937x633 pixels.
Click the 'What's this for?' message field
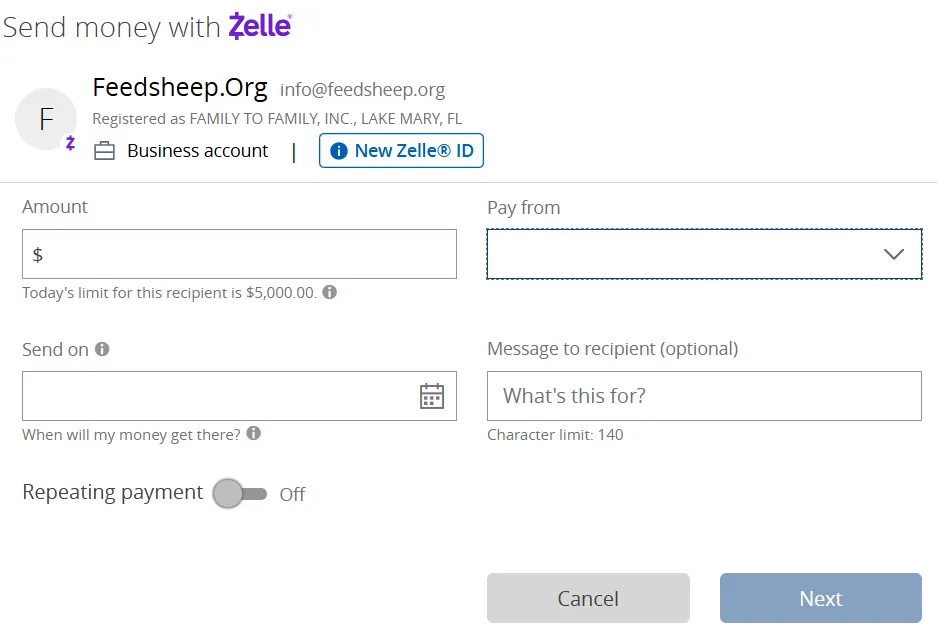[x=704, y=396]
